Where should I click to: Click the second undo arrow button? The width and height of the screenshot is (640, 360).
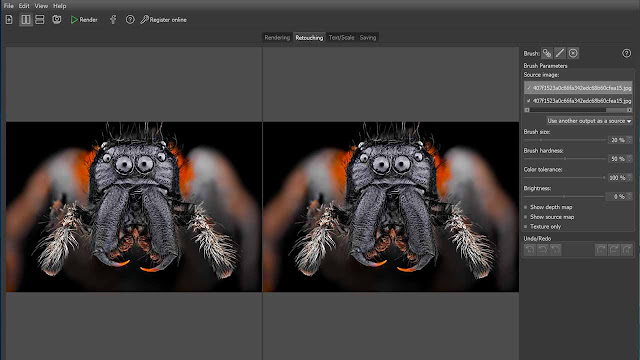[543, 250]
